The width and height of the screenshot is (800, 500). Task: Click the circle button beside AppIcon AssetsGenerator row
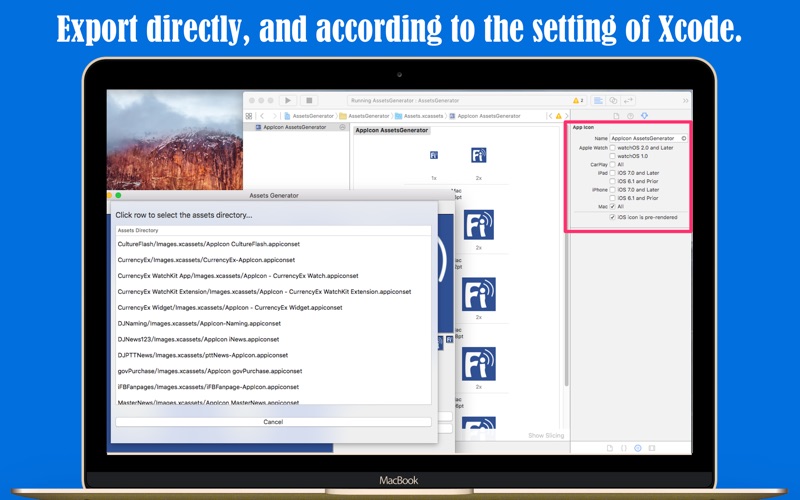(x=342, y=127)
